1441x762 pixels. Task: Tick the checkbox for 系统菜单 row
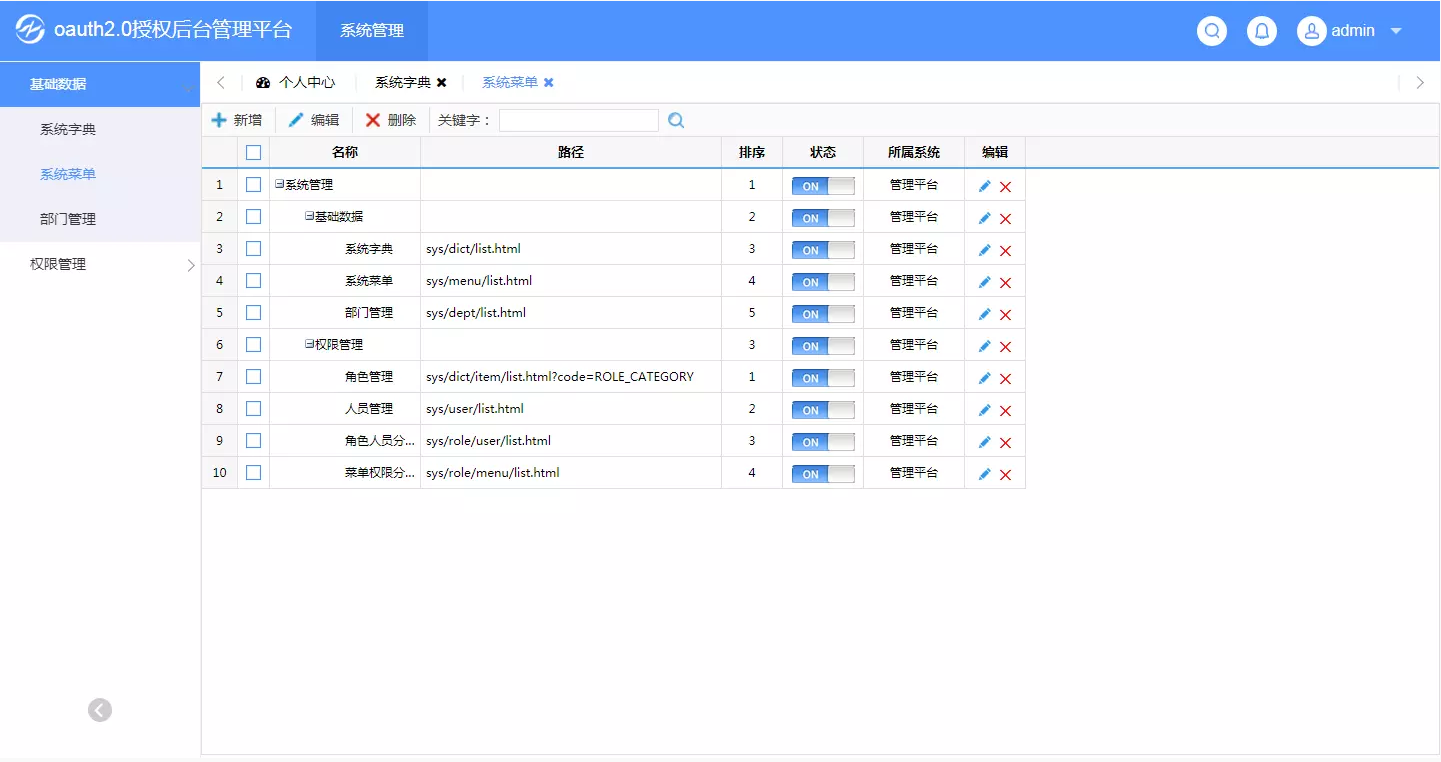(253, 281)
